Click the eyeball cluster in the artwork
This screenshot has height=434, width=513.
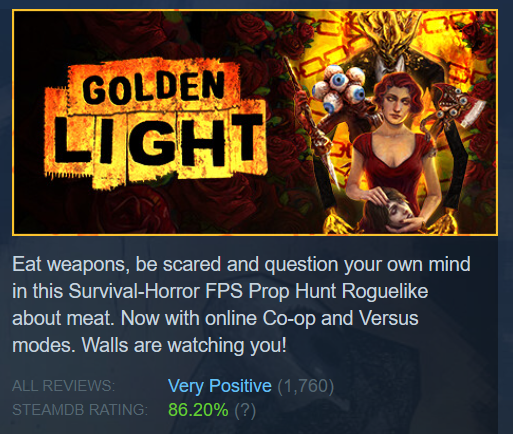[x=338, y=87]
